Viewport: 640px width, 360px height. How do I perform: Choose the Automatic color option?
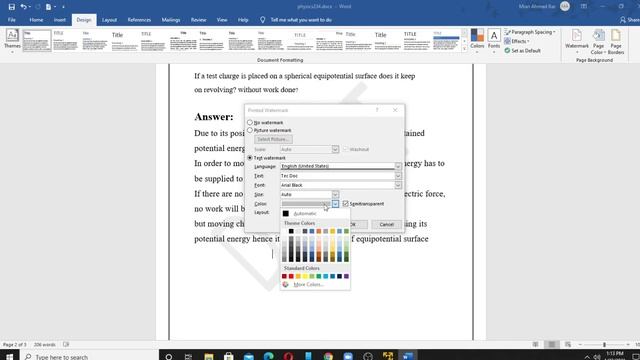315,213
